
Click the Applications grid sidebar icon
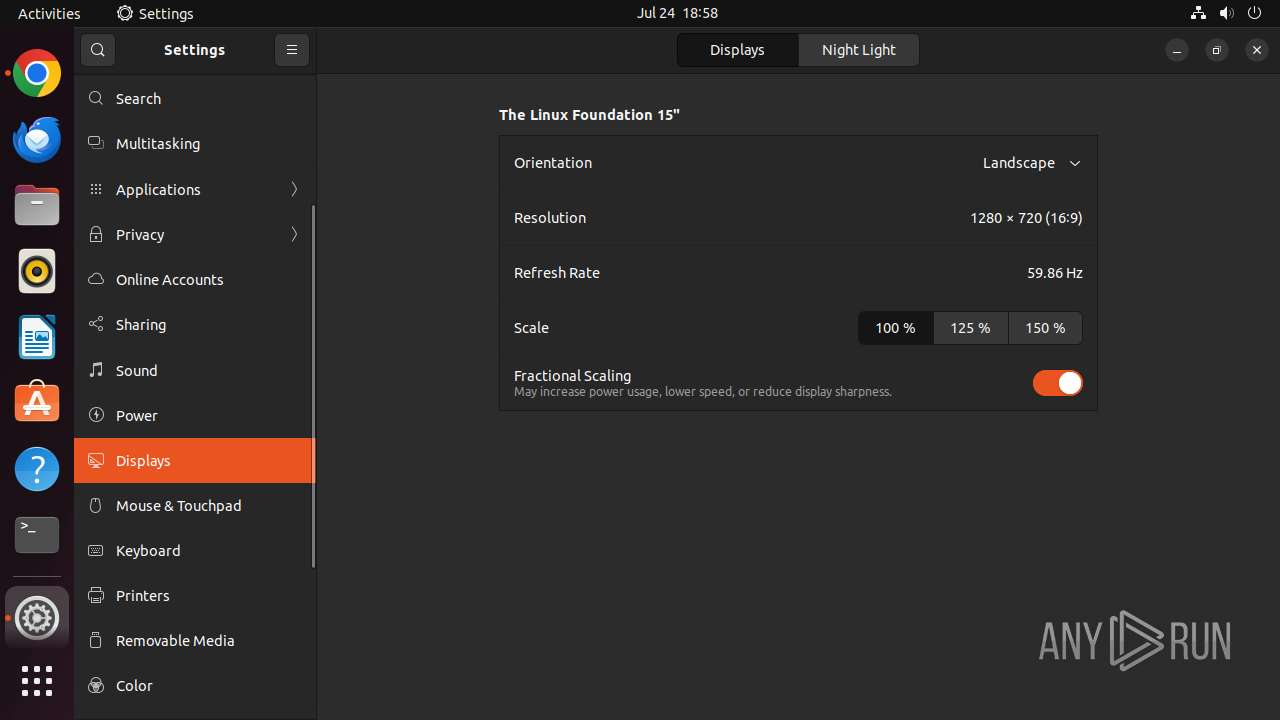[96, 189]
